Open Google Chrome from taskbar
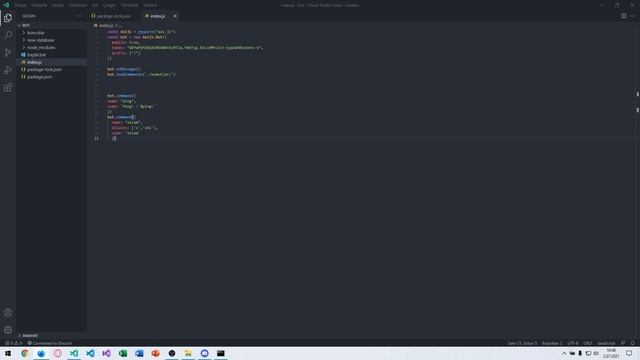The width and height of the screenshot is (640, 360). pos(25,353)
